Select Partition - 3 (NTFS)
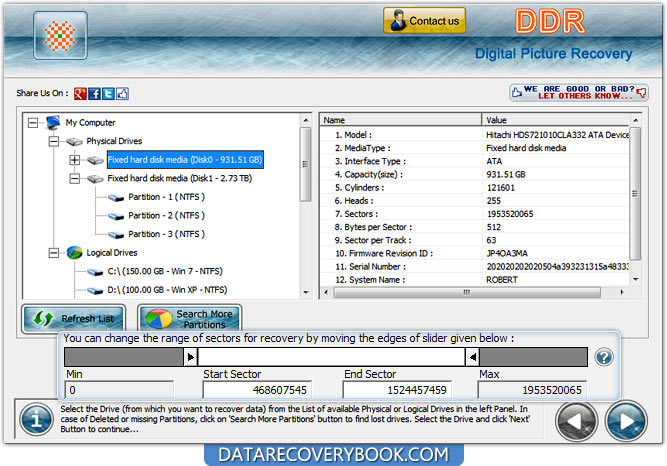667x466 pixels. pyautogui.click(x=166, y=234)
